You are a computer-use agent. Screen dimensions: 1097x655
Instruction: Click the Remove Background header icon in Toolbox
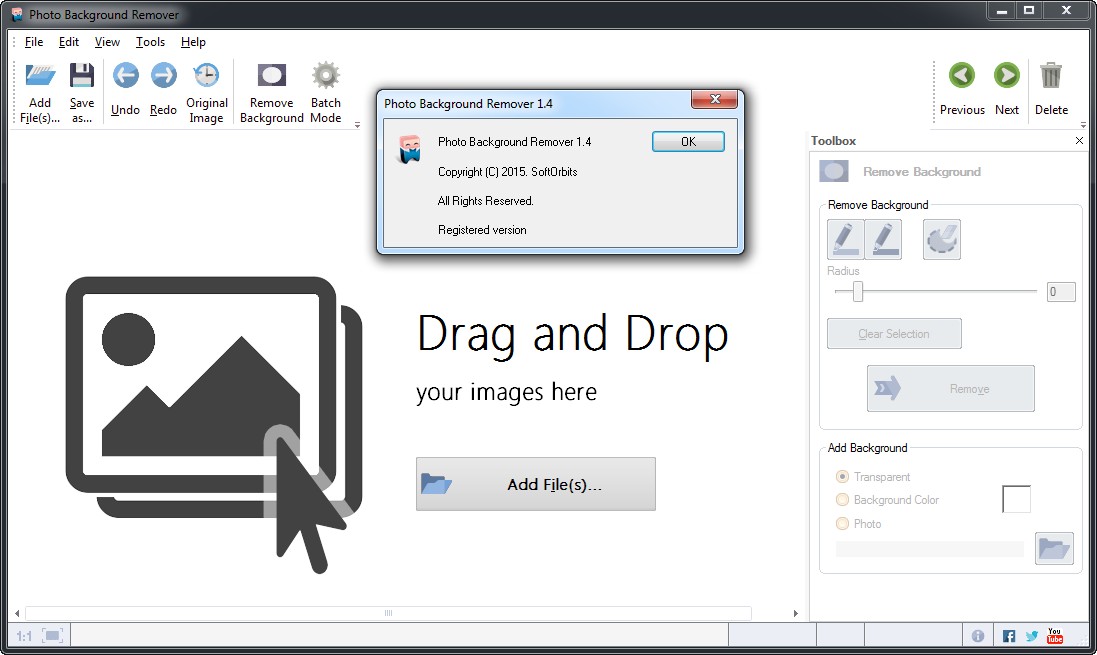834,171
